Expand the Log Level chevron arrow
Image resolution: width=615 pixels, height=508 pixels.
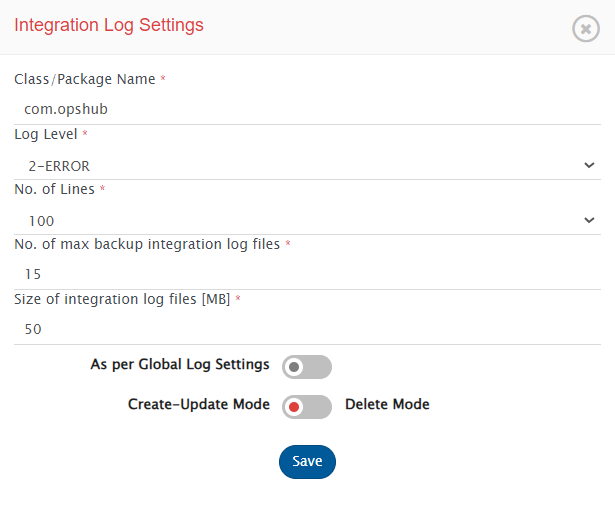(x=589, y=165)
